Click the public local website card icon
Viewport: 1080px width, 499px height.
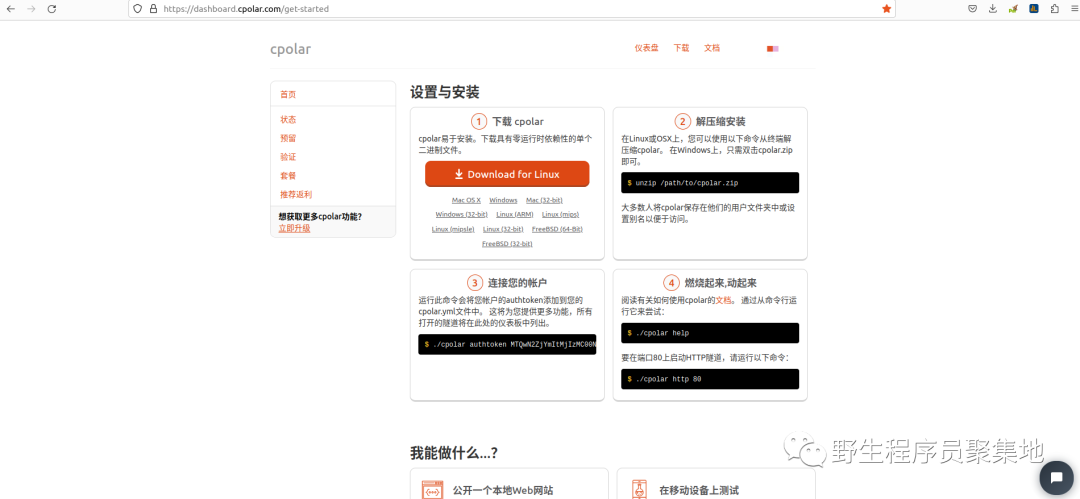pos(433,490)
